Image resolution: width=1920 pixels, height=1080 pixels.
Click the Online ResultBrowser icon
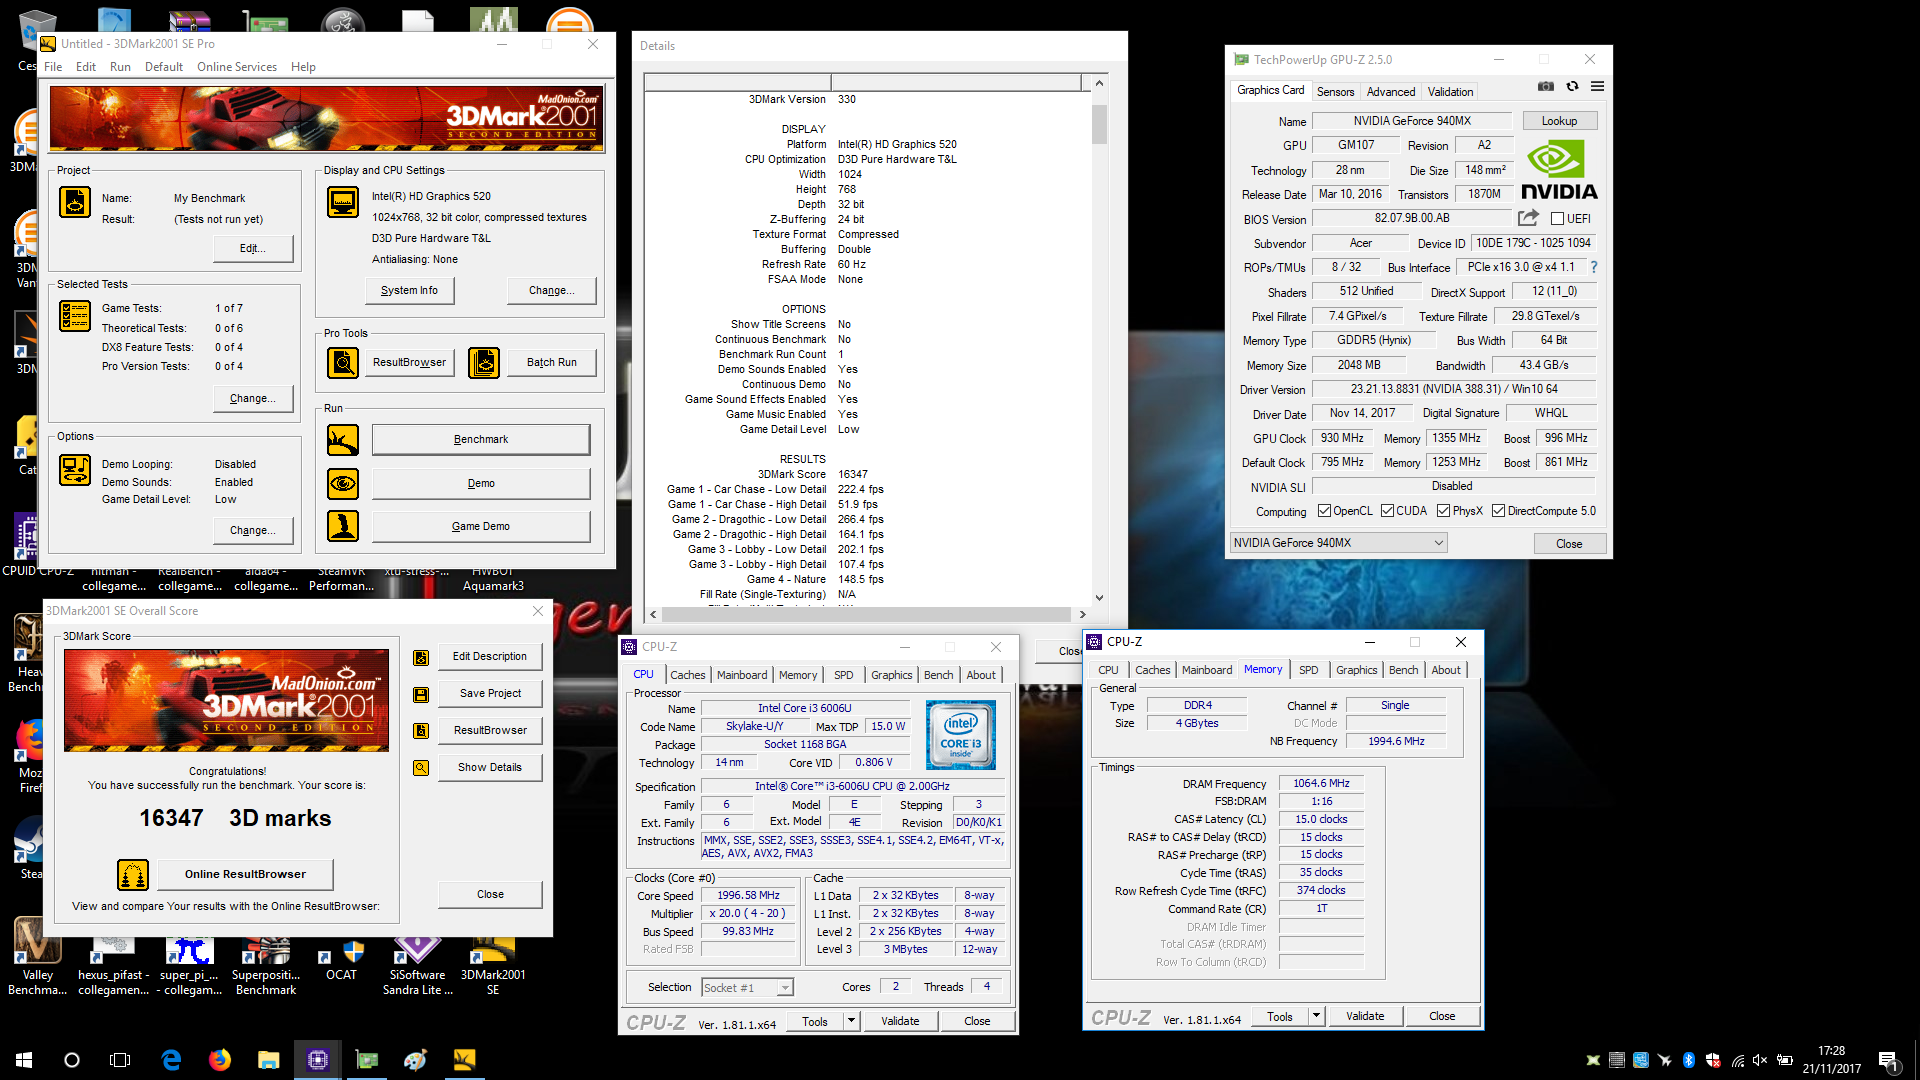pyautogui.click(x=133, y=875)
